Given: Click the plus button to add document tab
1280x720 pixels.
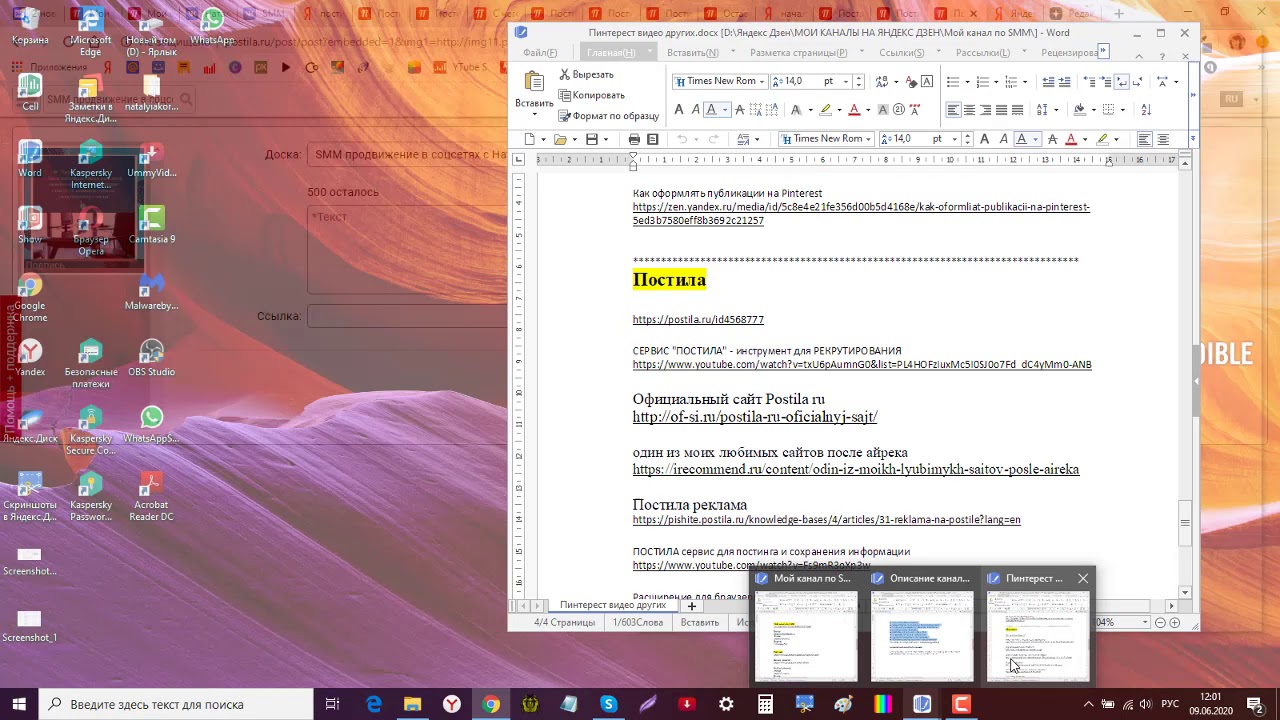Looking at the screenshot, I should [691, 605].
